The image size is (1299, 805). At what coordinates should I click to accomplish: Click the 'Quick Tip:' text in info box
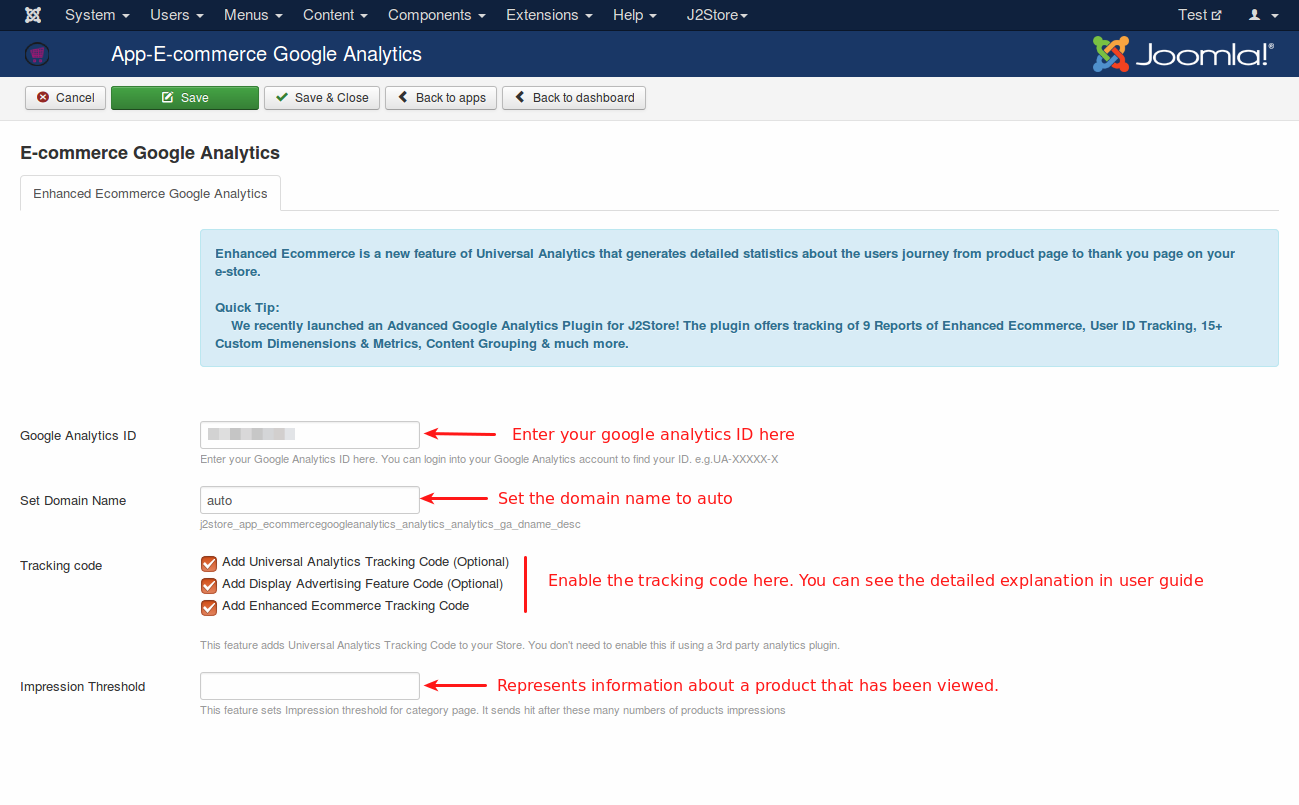247,308
